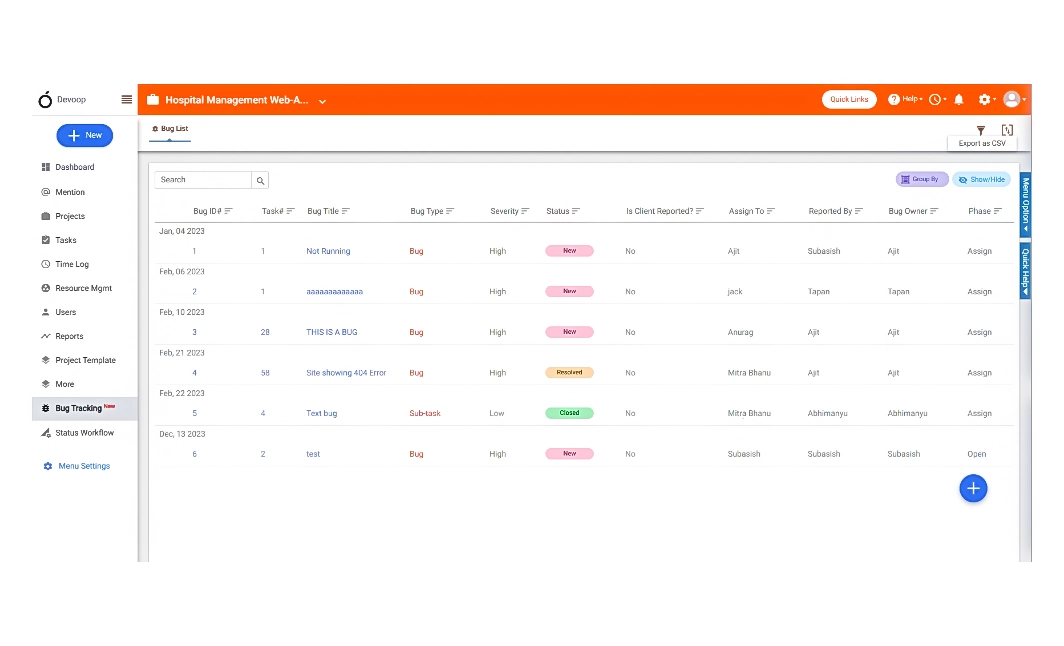Click the time log clock icon in header
This screenshot has width=1064, height=646.
(x=936, y=99)
